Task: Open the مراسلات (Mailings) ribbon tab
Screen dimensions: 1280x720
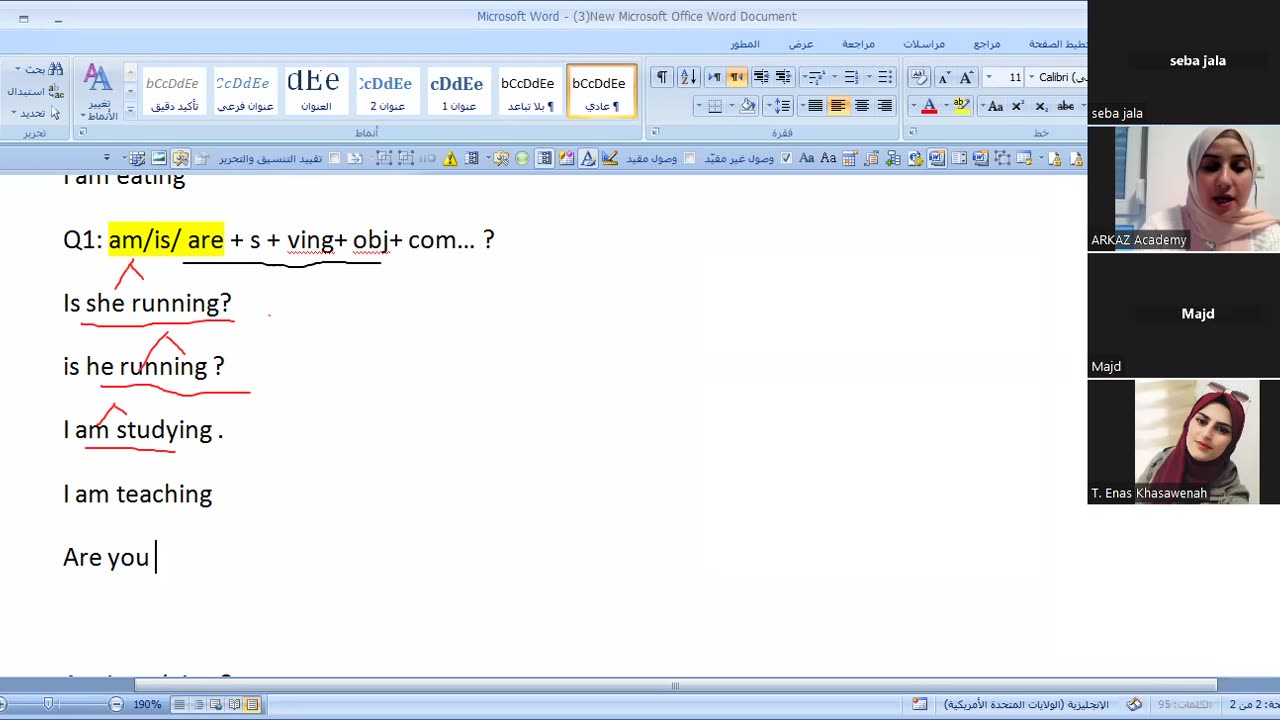Action: [x=924, y=44]
